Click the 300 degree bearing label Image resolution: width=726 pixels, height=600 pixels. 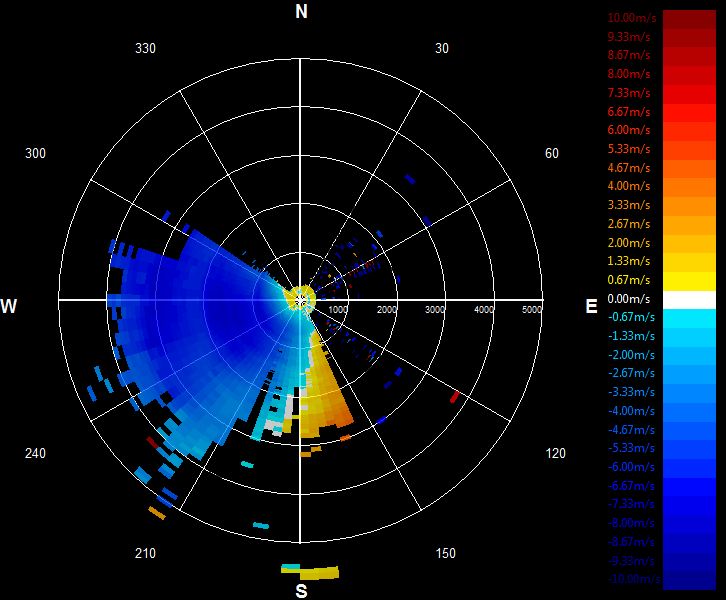click(35, 153)
